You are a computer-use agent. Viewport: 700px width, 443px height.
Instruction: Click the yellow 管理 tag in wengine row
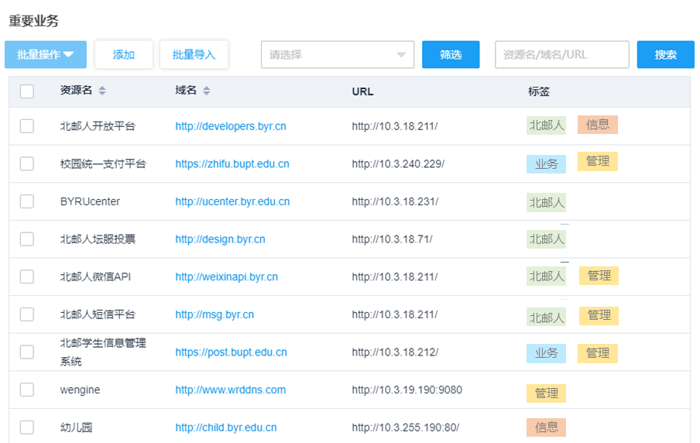pos(546,393)
